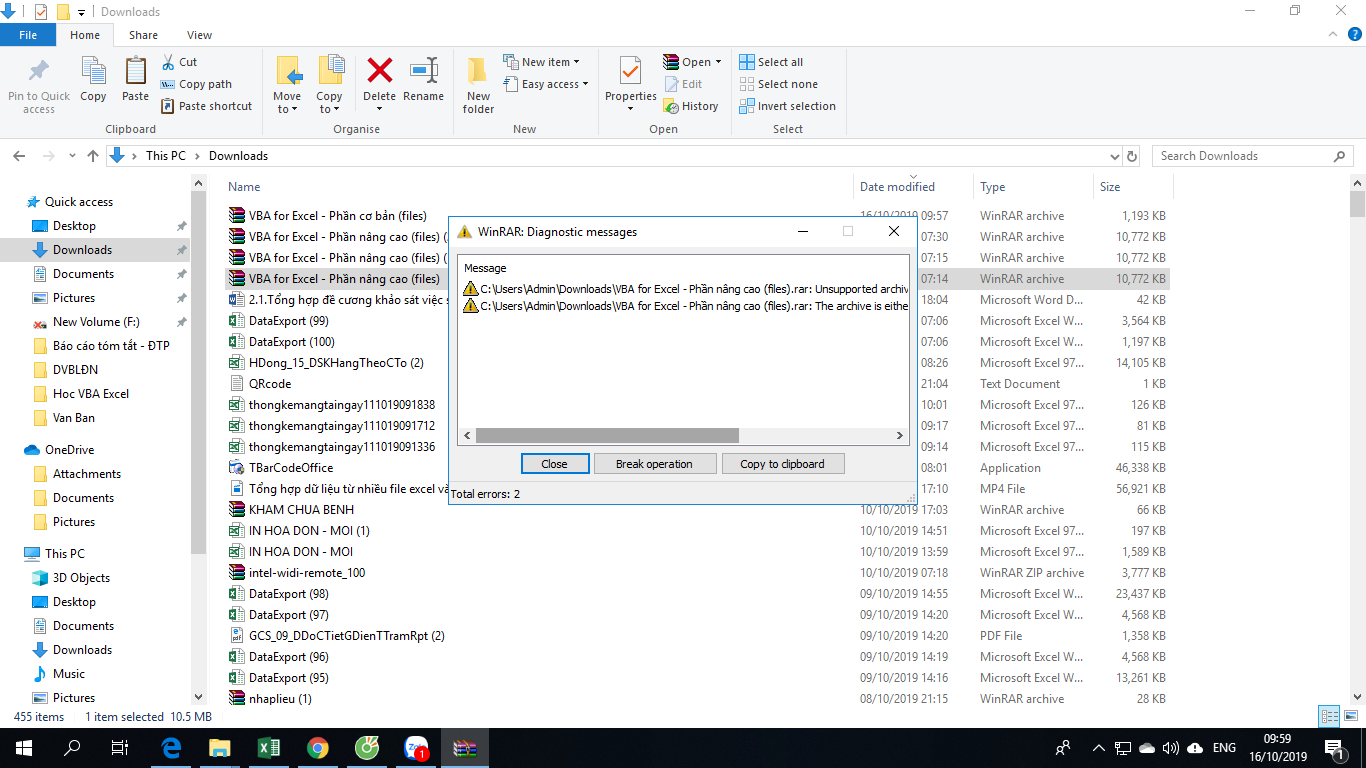Click Copy to clipboard button

[782, 464]
